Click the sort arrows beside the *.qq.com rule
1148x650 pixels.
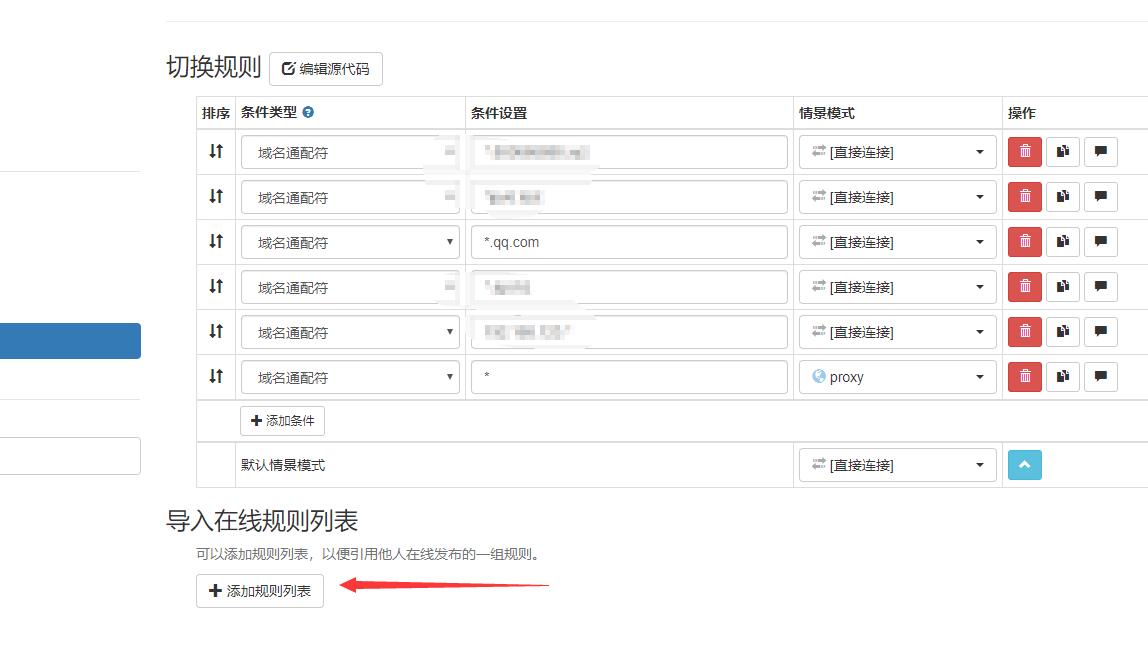[216, 241]
